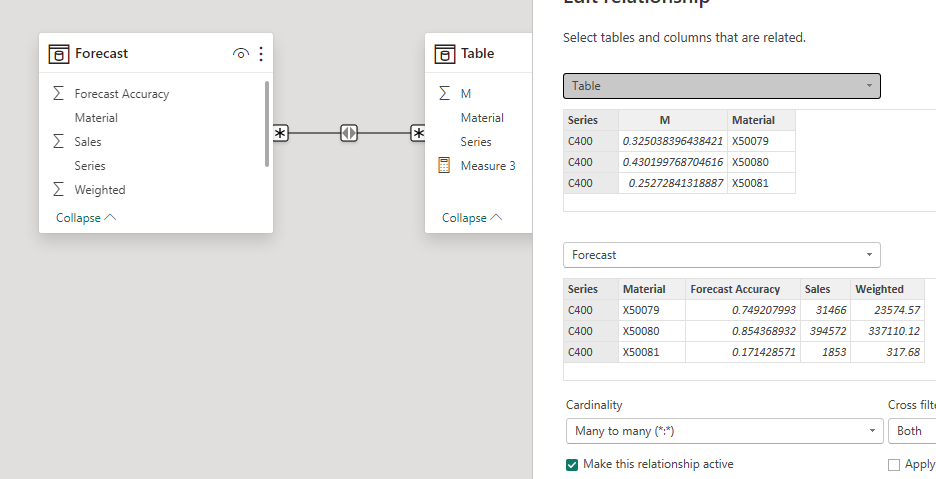Click Series column header in Forecast preview
Image resolution: width=936 pixels, height=479 pixels.
[x=591, y=289]
